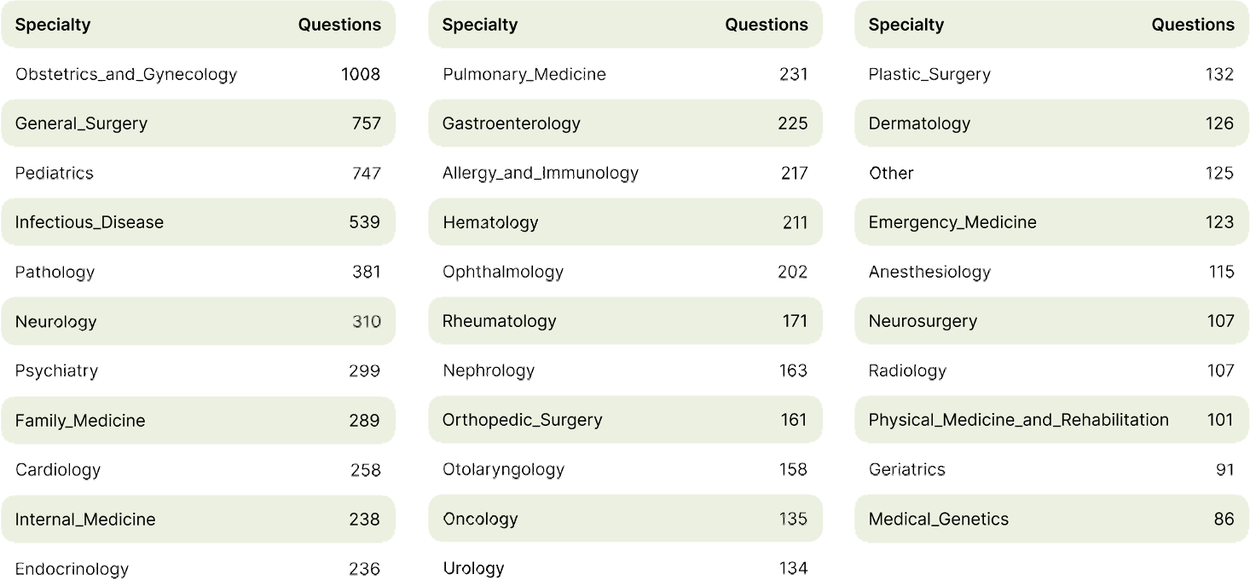The height and width of the screenshot is (580, 1250).
Task: Select the Rheumatology row
Action: 625,321
